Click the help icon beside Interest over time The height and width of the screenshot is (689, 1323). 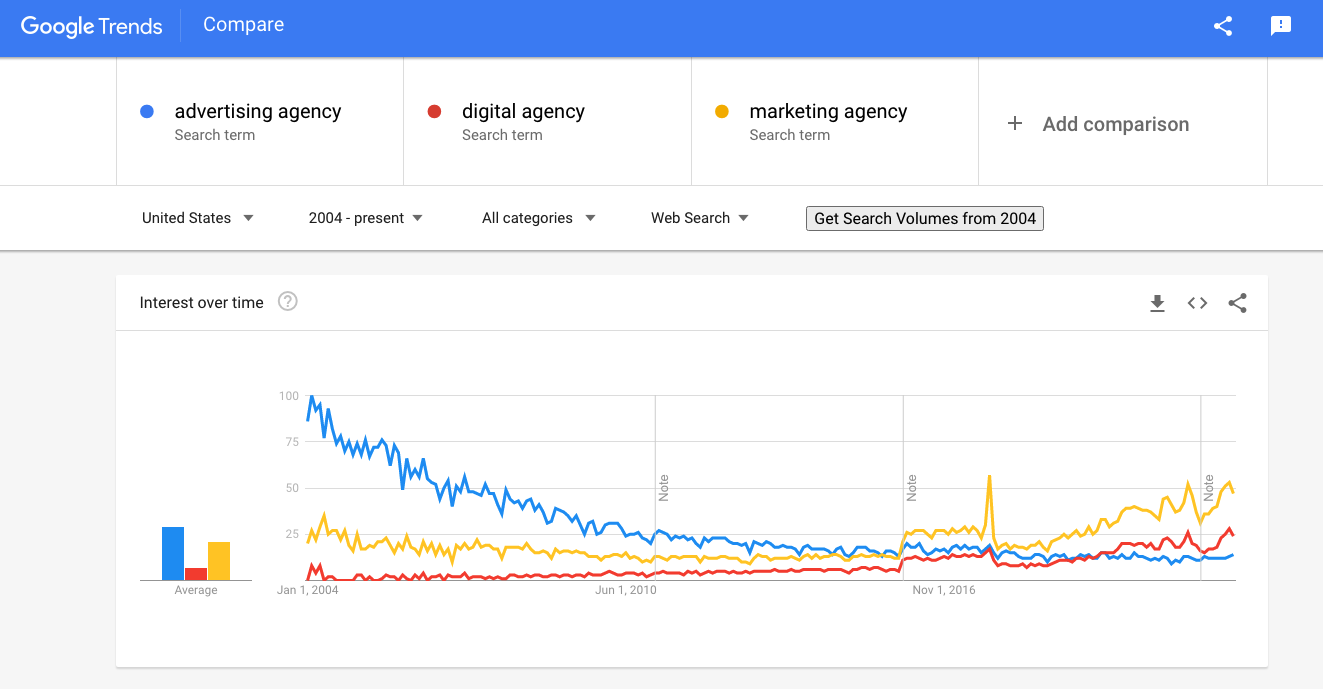[288, 302]
